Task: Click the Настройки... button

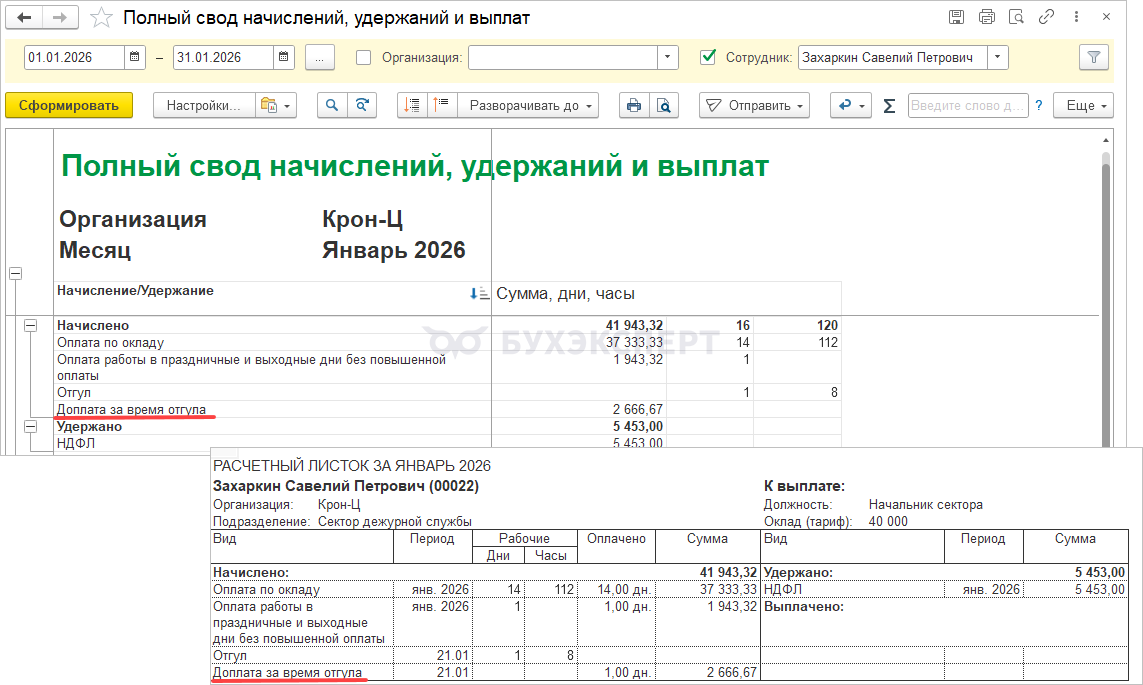Action: 203,105
